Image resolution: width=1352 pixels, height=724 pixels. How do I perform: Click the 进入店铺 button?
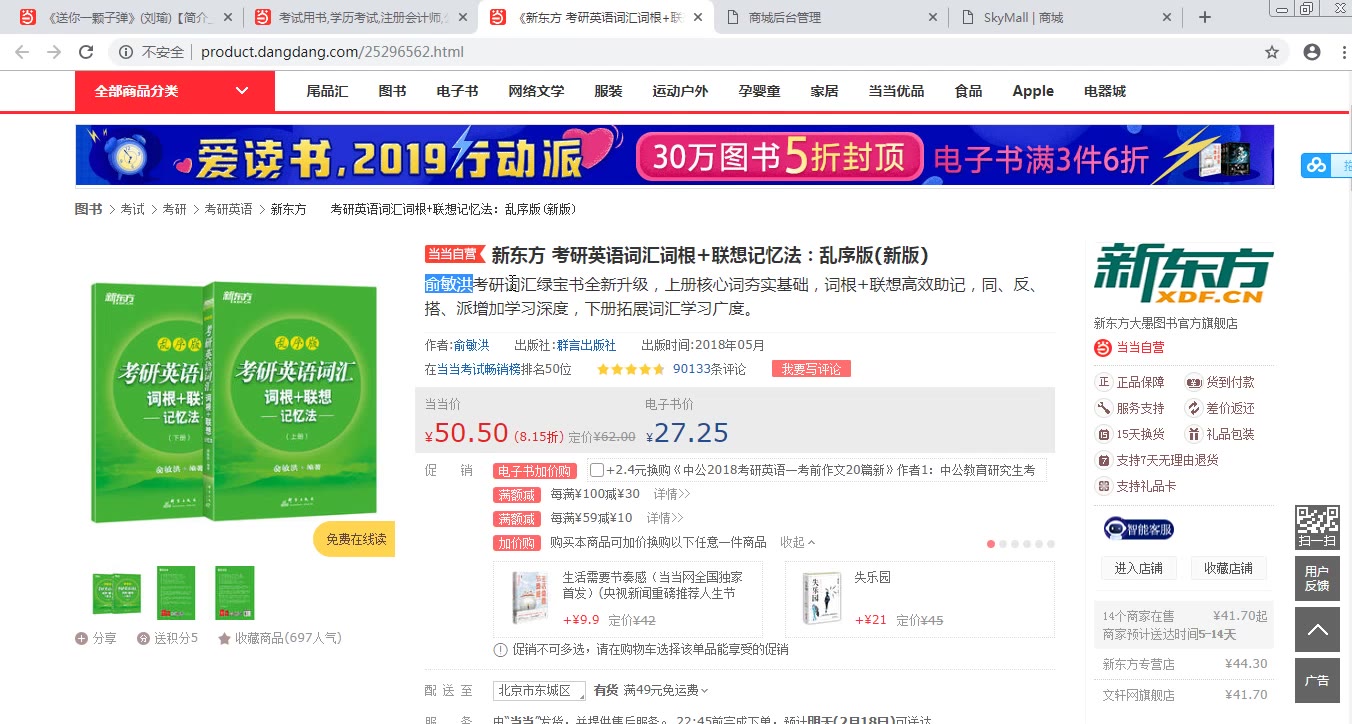pyautogui.click(x=1139, y=568)
